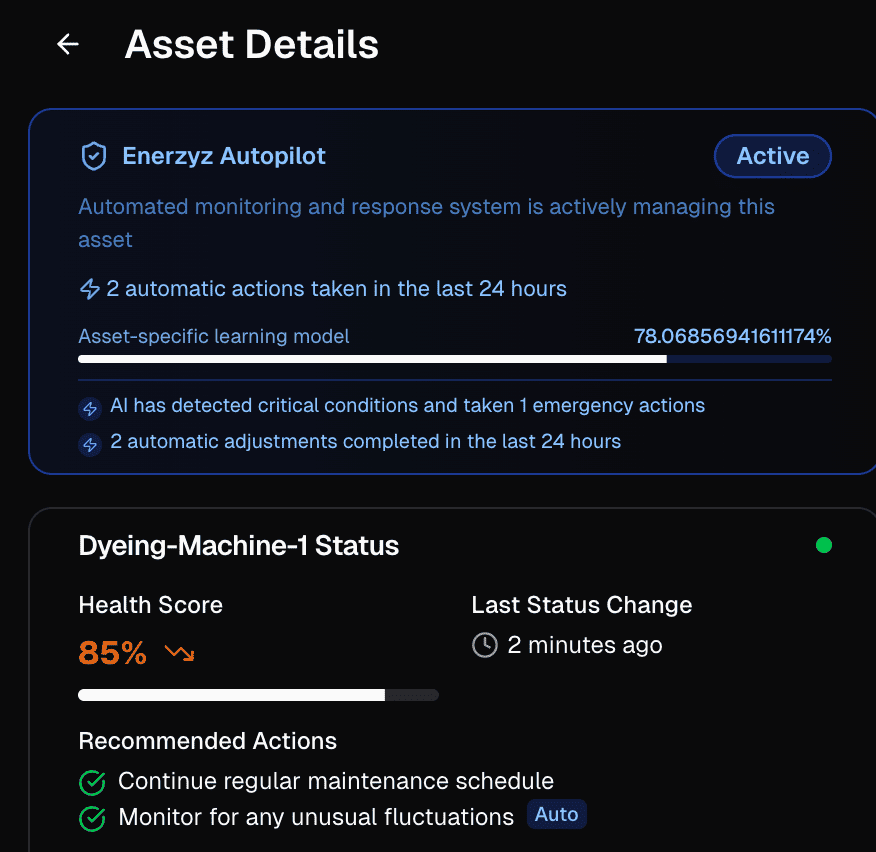Viewport: 876px width, 852px height.
Task: Click the Asset Details page title
Action: [251, 44]
